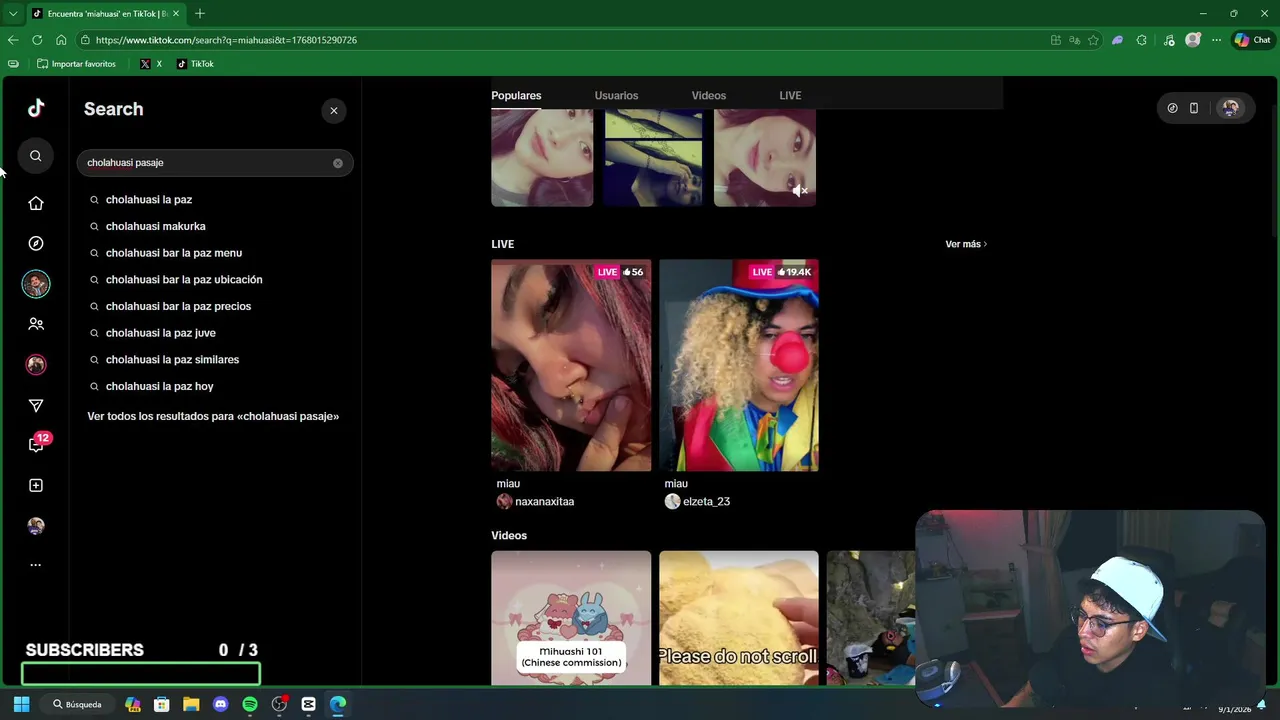This screenshot has width=1280, height=720.
Task: Close the Search panel with X
Action: [x=334, y=110]
